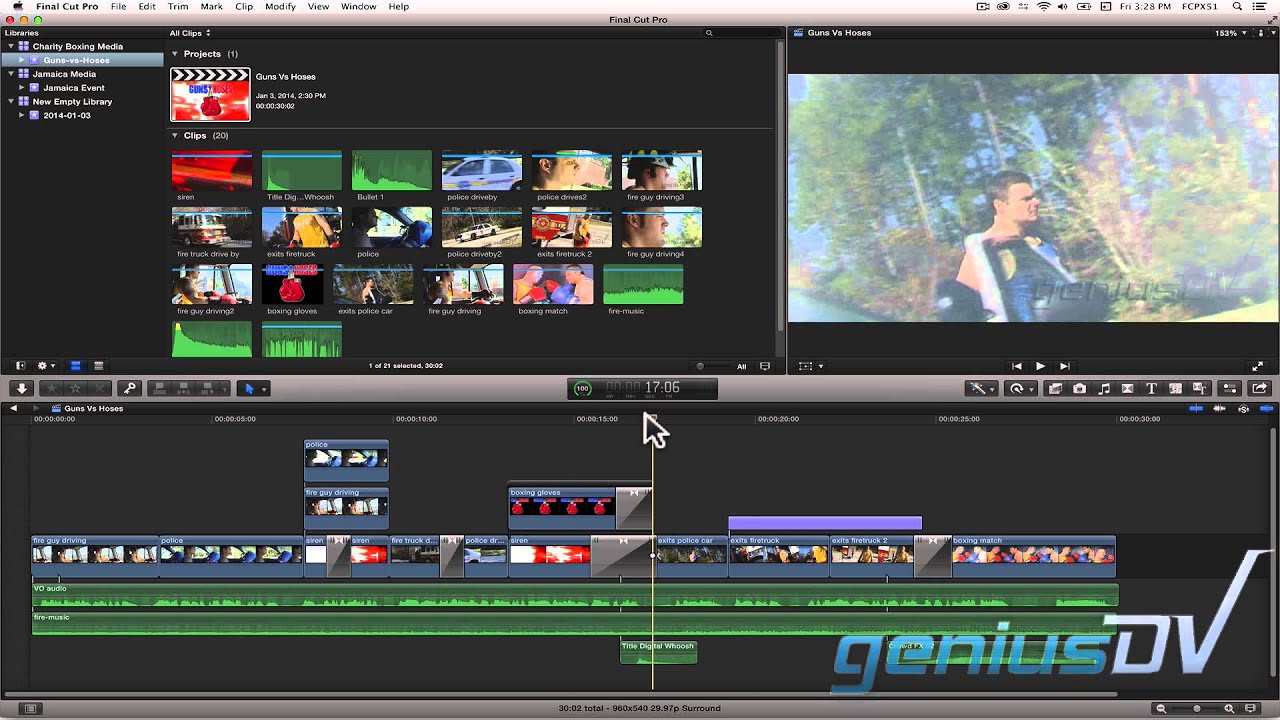Open the Enhancements magic wand menu
This screenshot has height=720, width=1280.
(x=981, y=388)
